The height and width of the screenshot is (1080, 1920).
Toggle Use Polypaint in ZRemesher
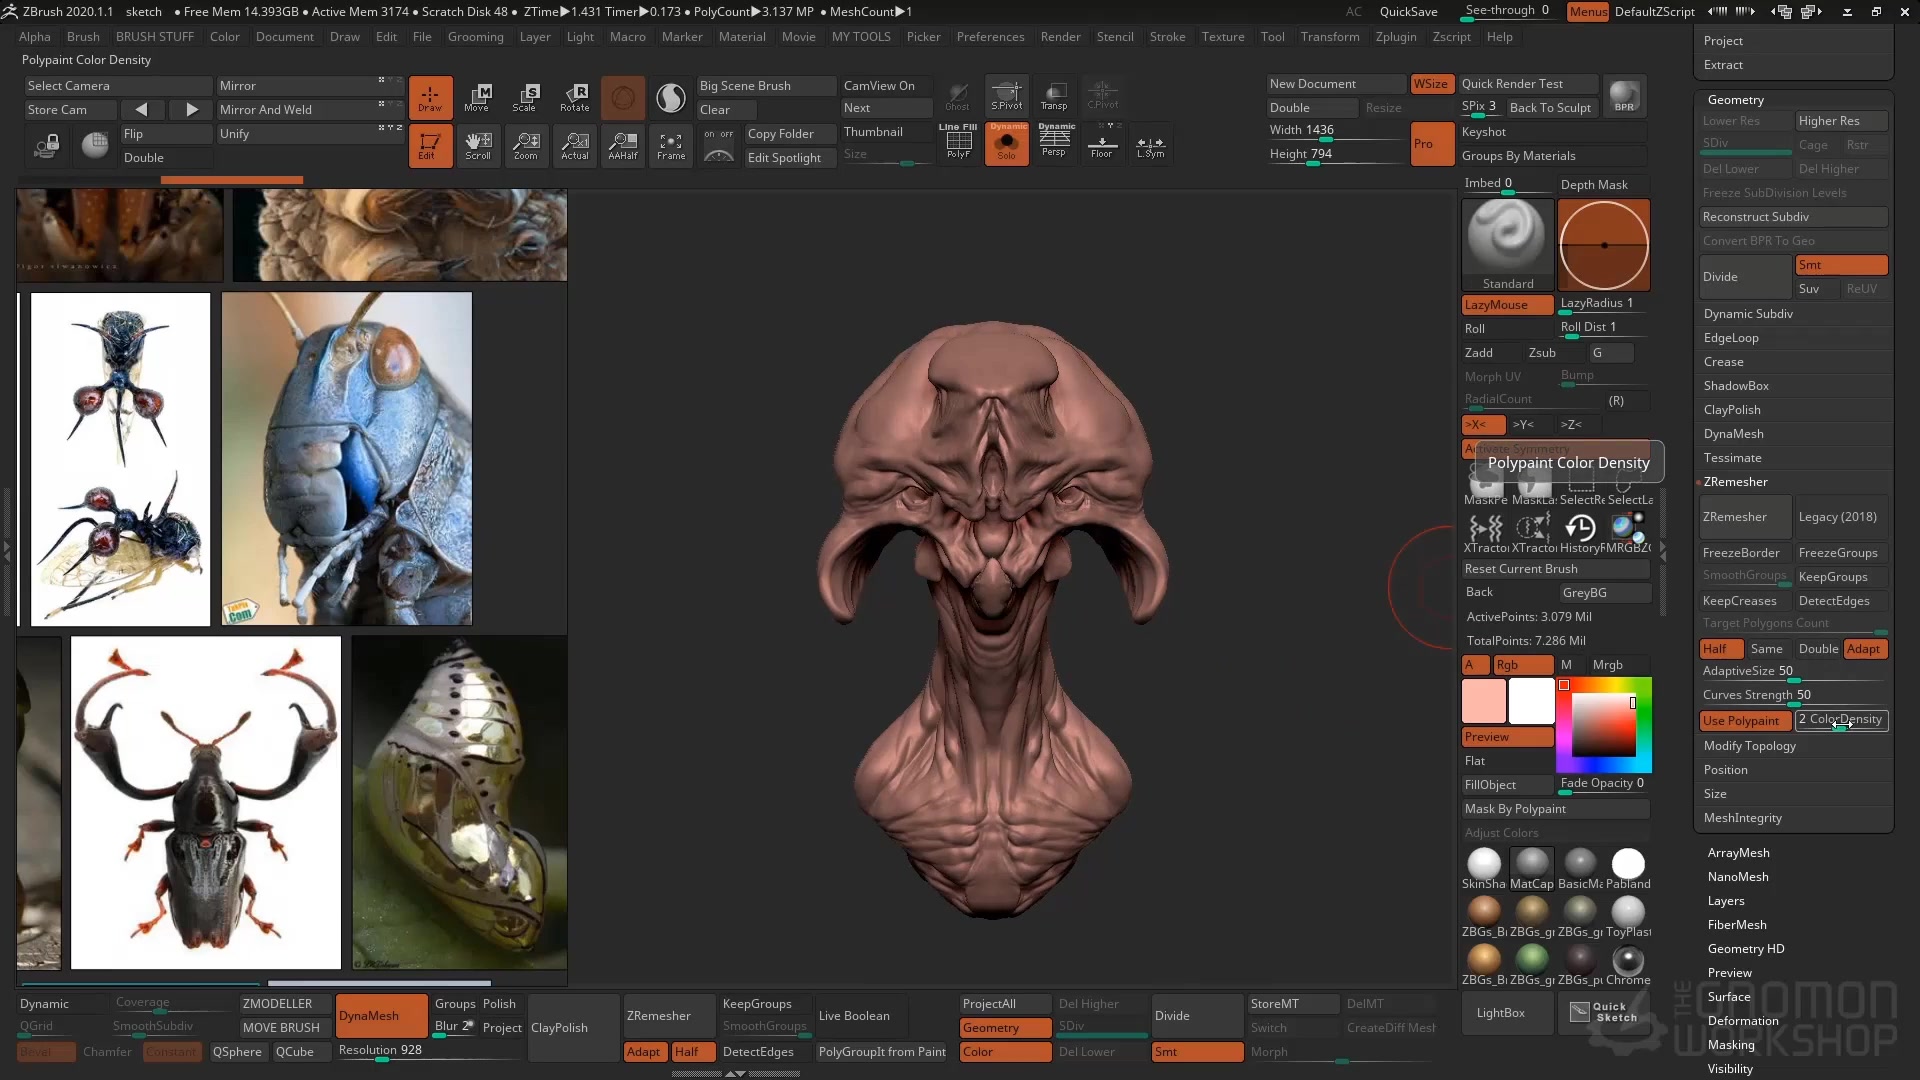coord(1745,720)
